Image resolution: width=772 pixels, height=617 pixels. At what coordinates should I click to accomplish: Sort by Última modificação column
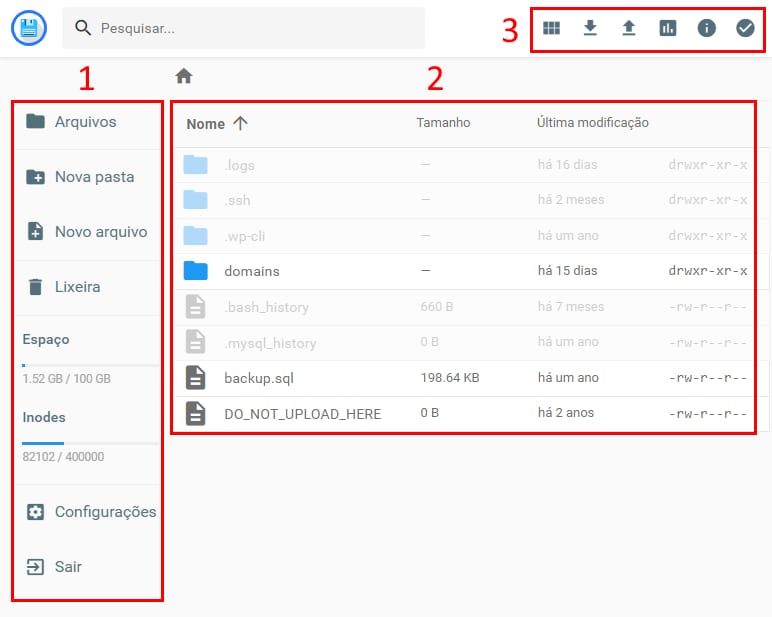tap(592, 123)
